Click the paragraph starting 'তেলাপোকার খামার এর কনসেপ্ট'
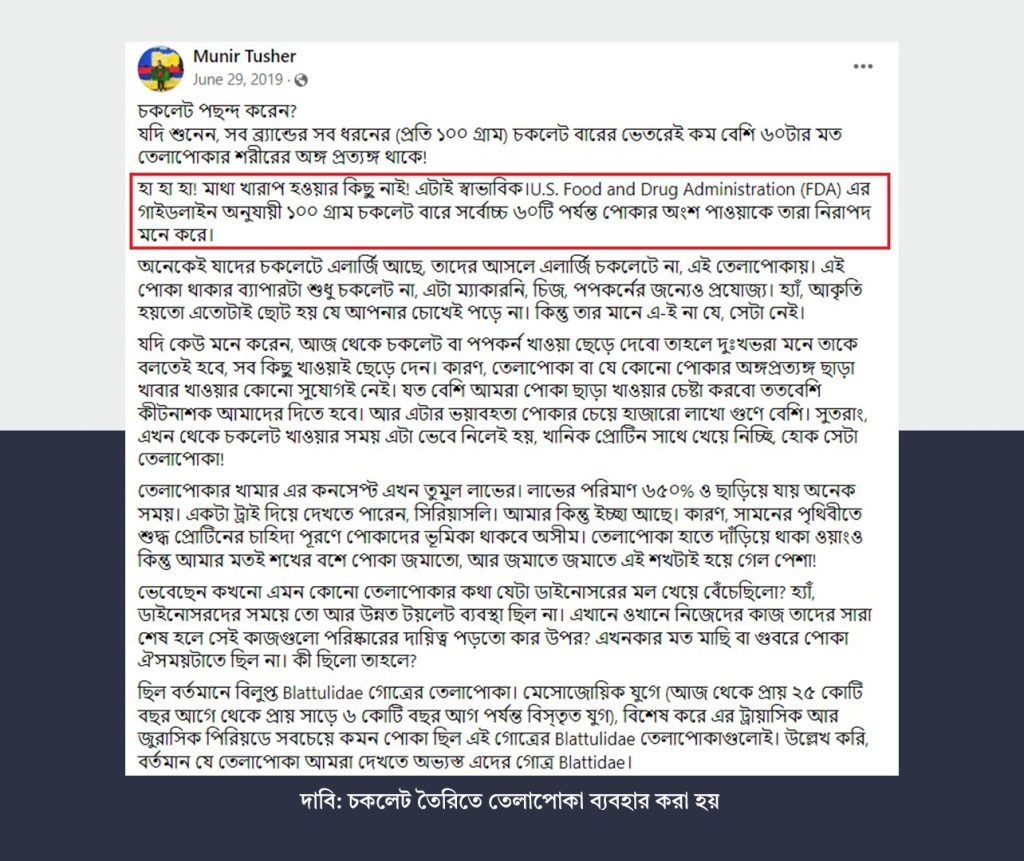This screenshot has height=861, width=1024. (x=500, y=525)
